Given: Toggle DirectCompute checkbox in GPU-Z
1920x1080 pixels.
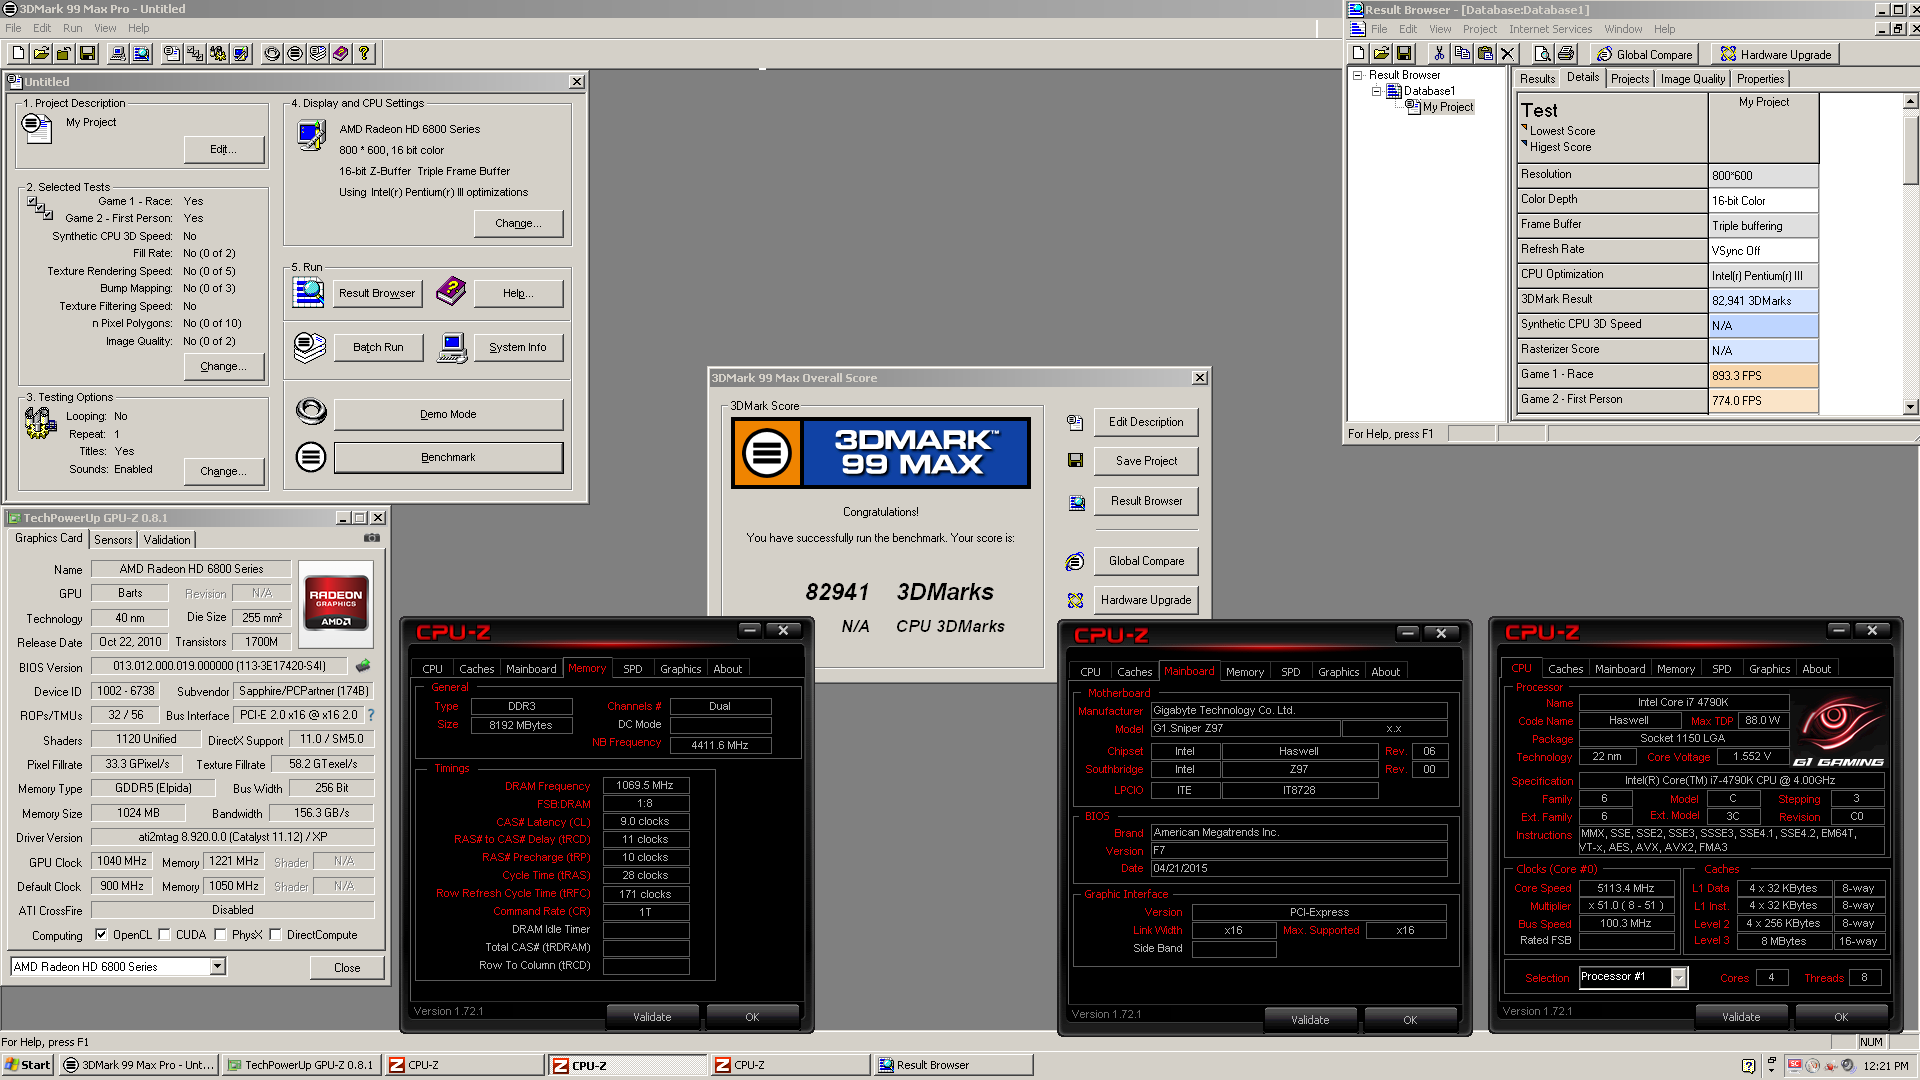Looking at the screenshot, I should click(275, 935).
